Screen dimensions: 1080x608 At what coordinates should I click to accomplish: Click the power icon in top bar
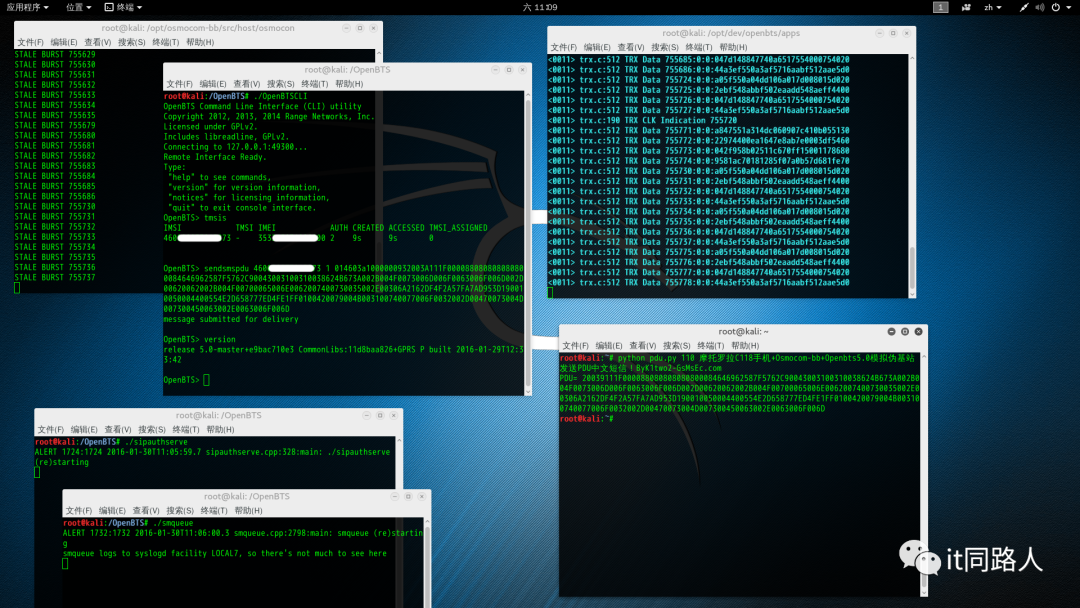[1056, 7]
